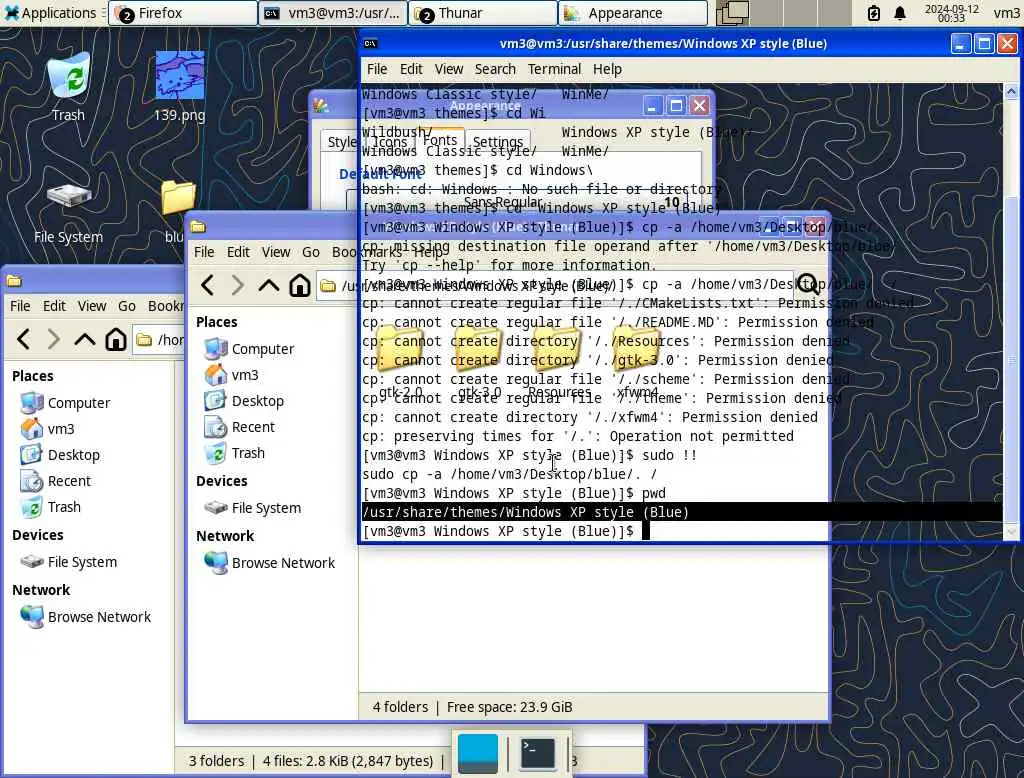This screenshot has height=778, width=1024.
Task: Select vm3 home in middle Thunar sidebar
Action: [x=232, y=375]
